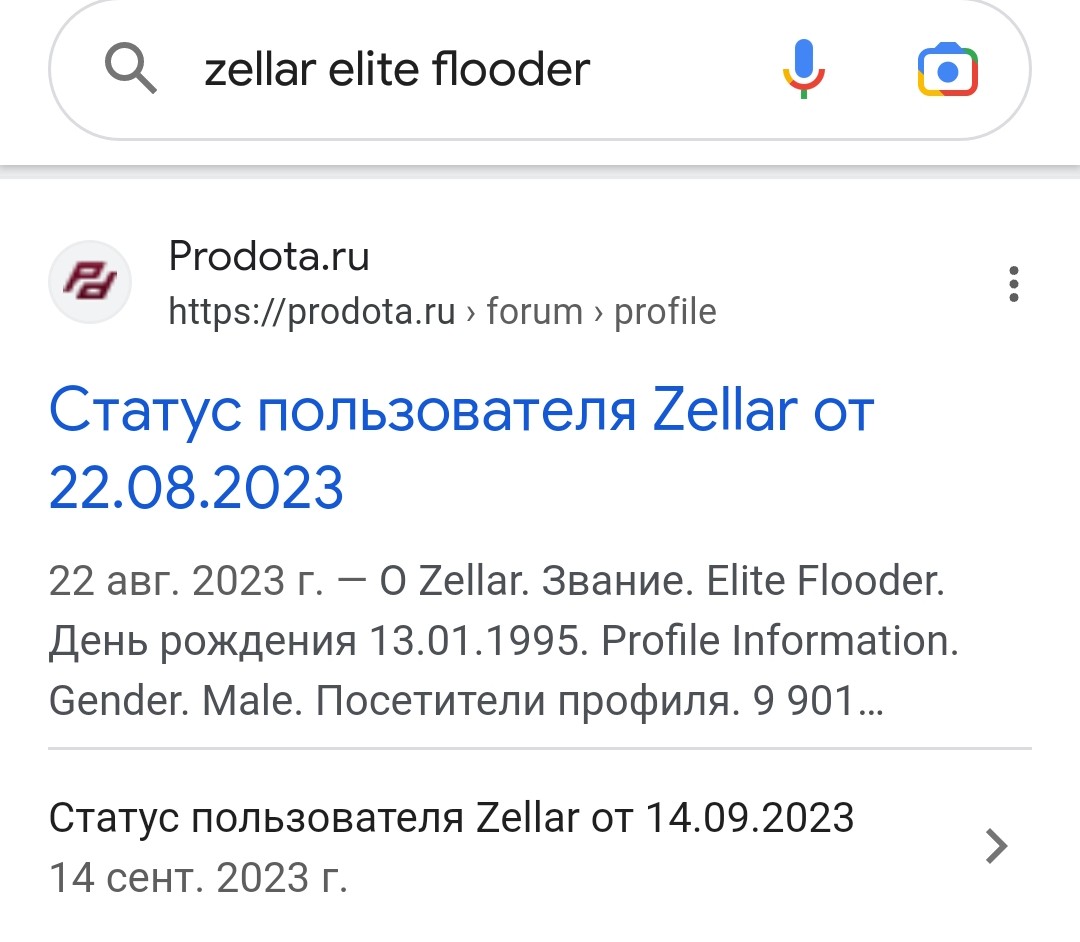Viewport: 1080px width, 942px height.
Task: Click the '22.08.2023' line of the blue title
Action: point(196,488)
